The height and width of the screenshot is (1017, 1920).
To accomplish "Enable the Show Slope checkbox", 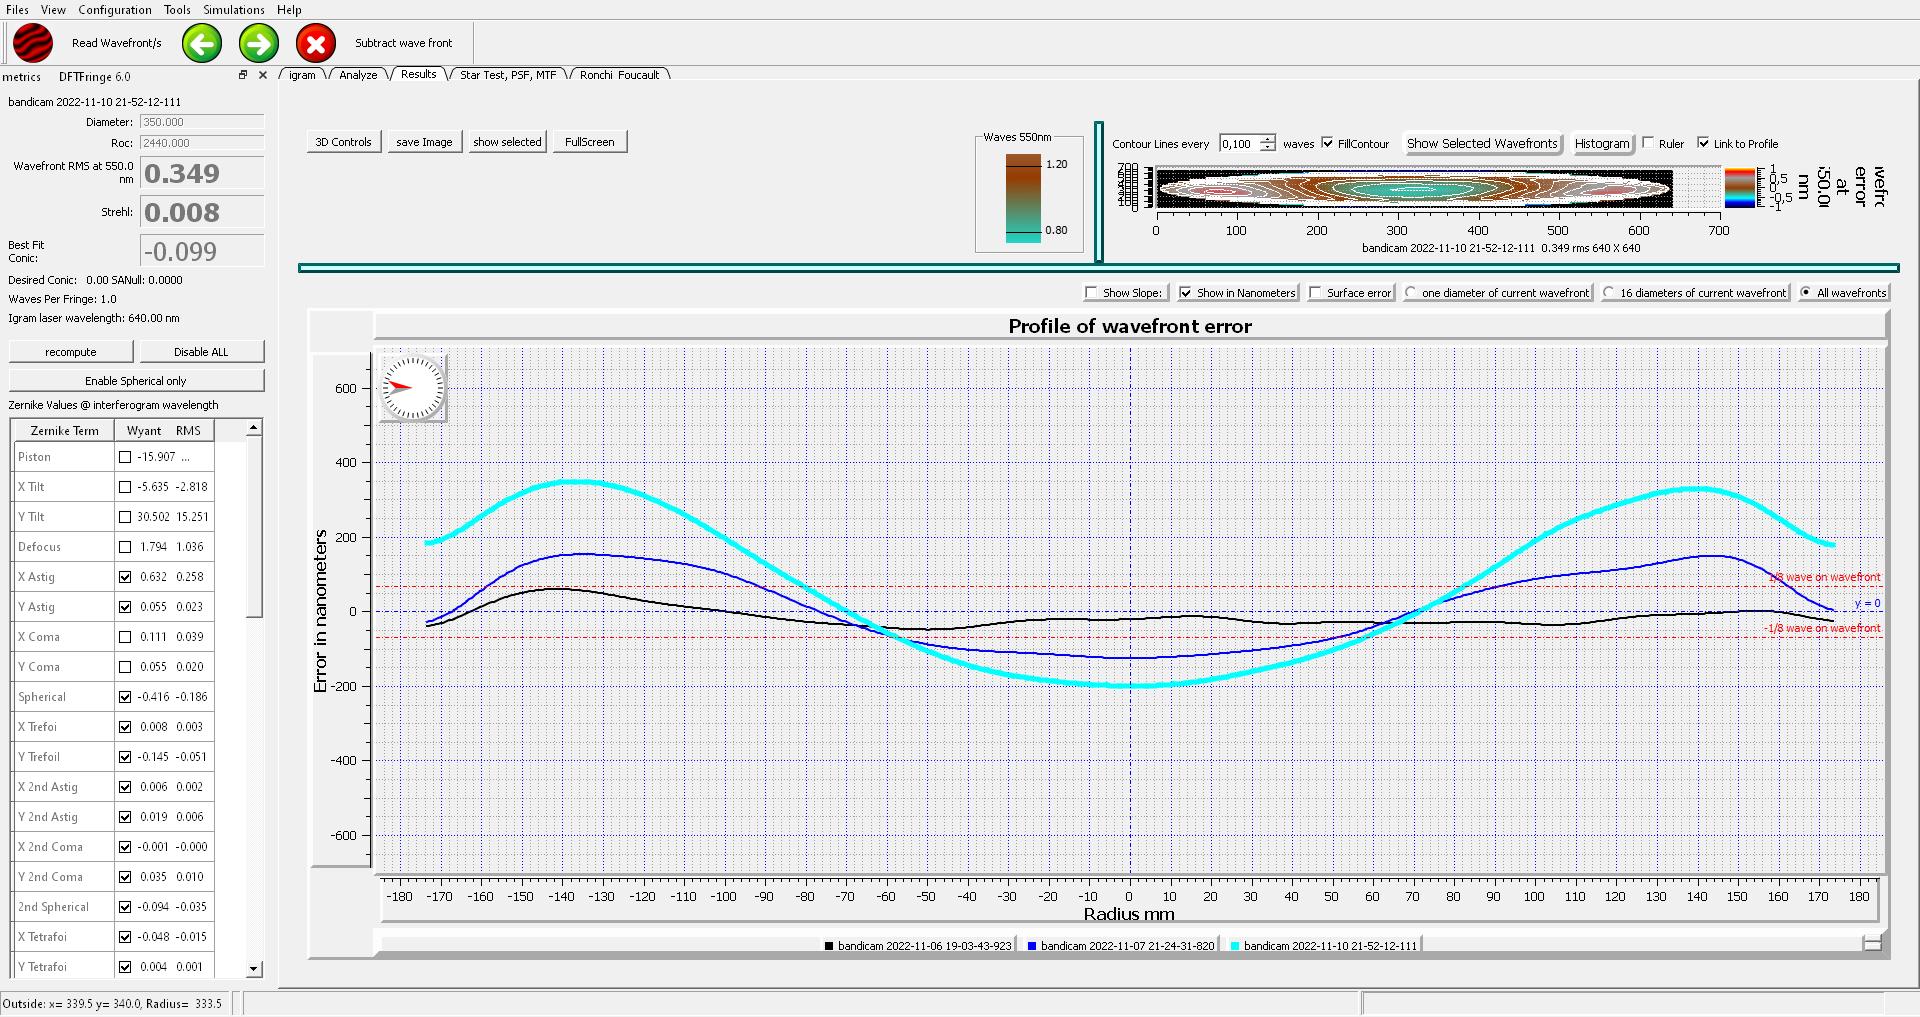I will click(1092, 293).
